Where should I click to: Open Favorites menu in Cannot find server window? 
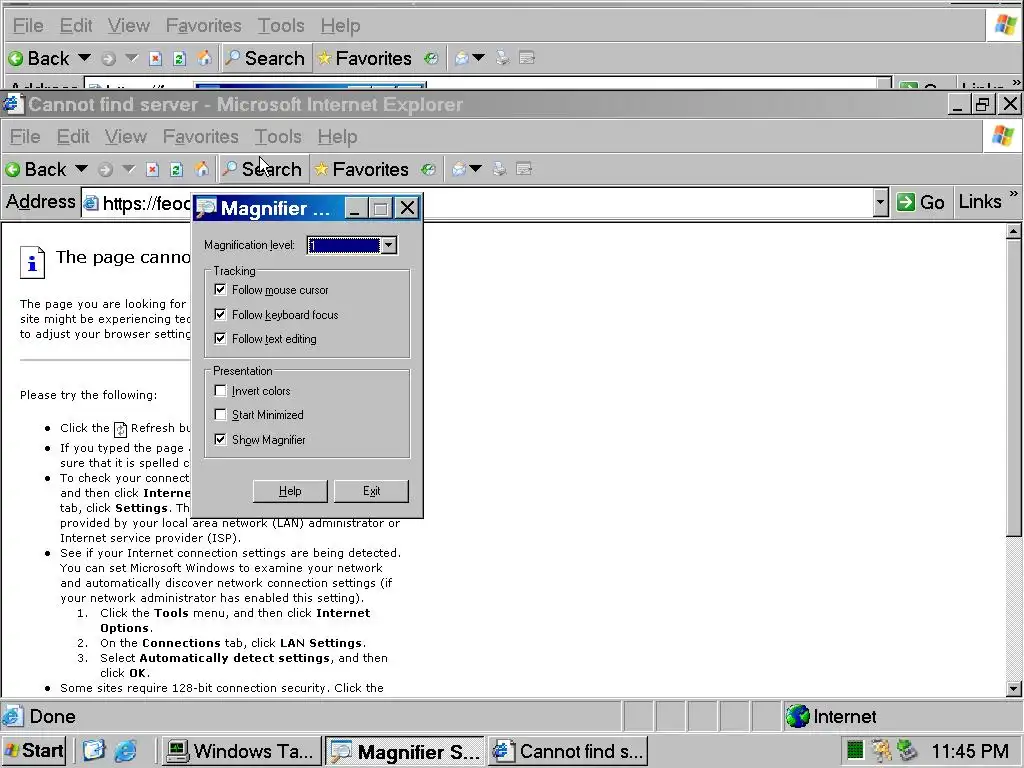click(200, 137)
